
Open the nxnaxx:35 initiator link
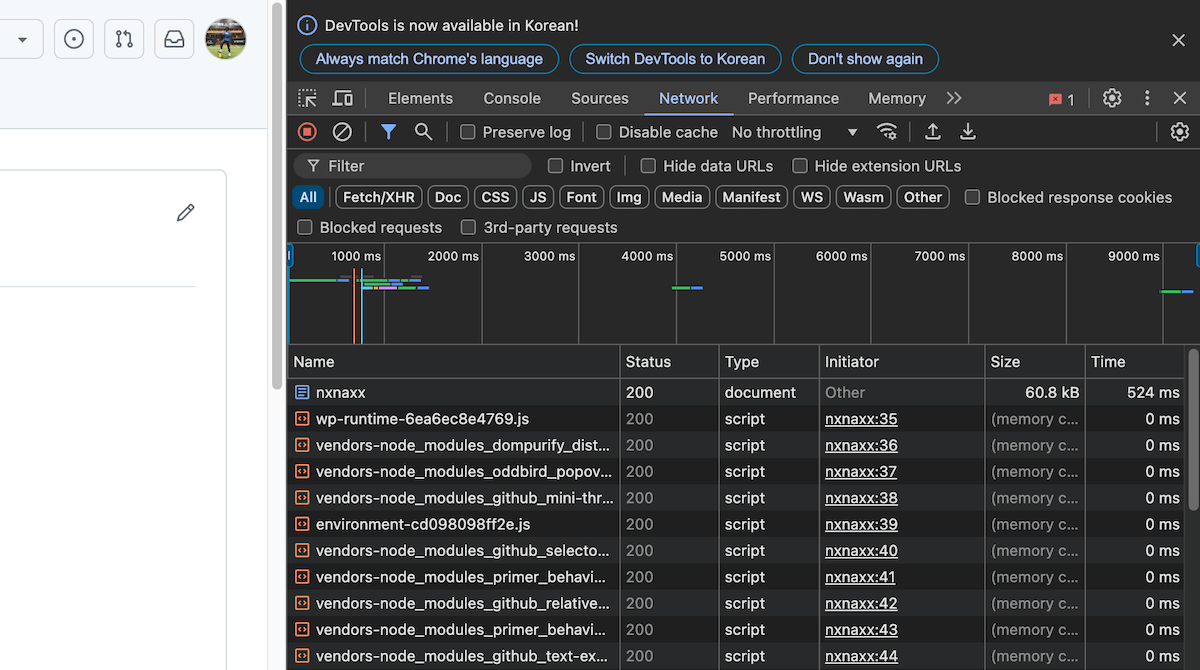pos(861,419)
